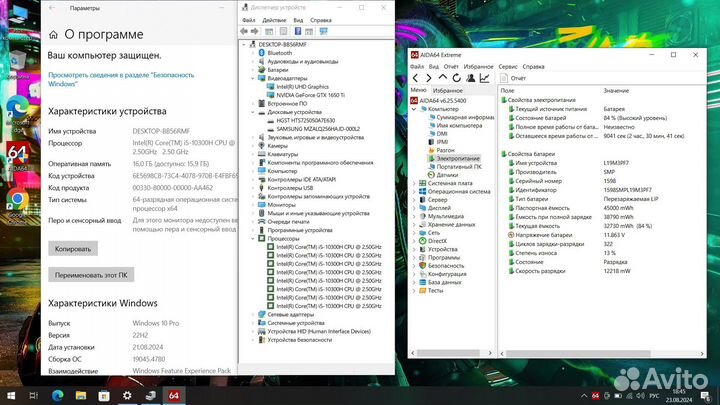The height and width of the screenshot is (405, 720).
Task: Open the Справка menu in Device Manager
Action: point(321,20)
